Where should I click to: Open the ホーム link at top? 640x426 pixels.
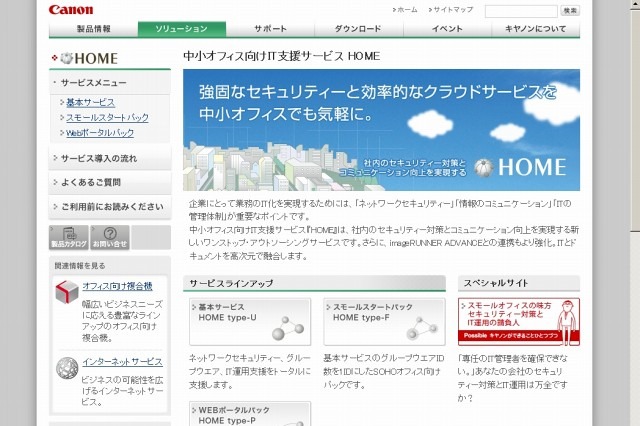click(x=405, y=10)
